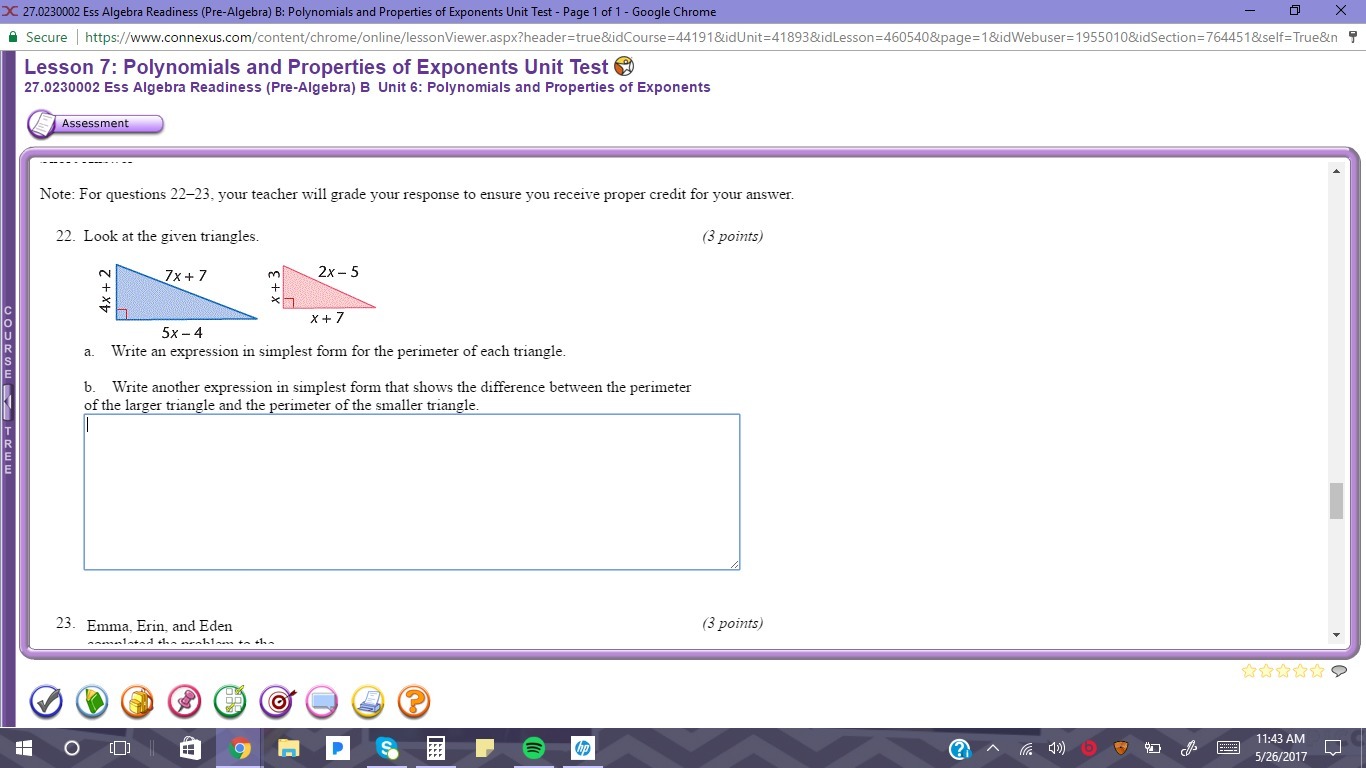The width and height of the screenshot is (1366, 768).
Task: Click in the question 22 answer text box
Action: click(412, 492)
